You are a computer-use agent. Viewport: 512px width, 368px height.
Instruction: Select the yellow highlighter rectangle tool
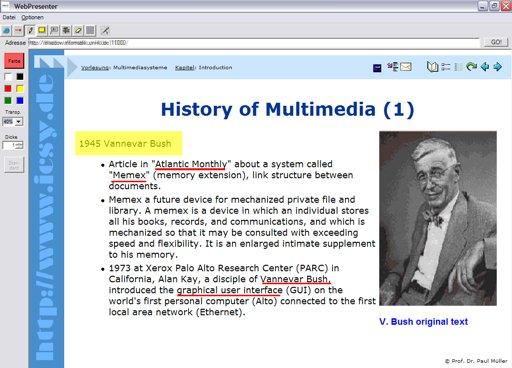[42, 31]
